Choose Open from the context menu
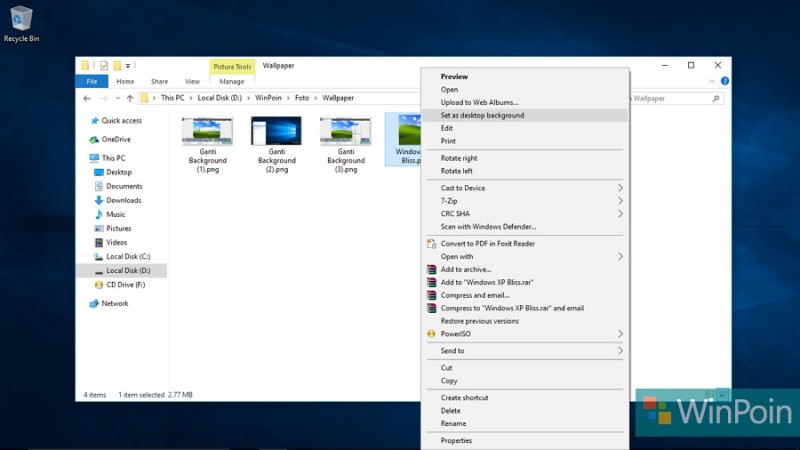Screen dimensions: 800x450 (x=525, y=90)
